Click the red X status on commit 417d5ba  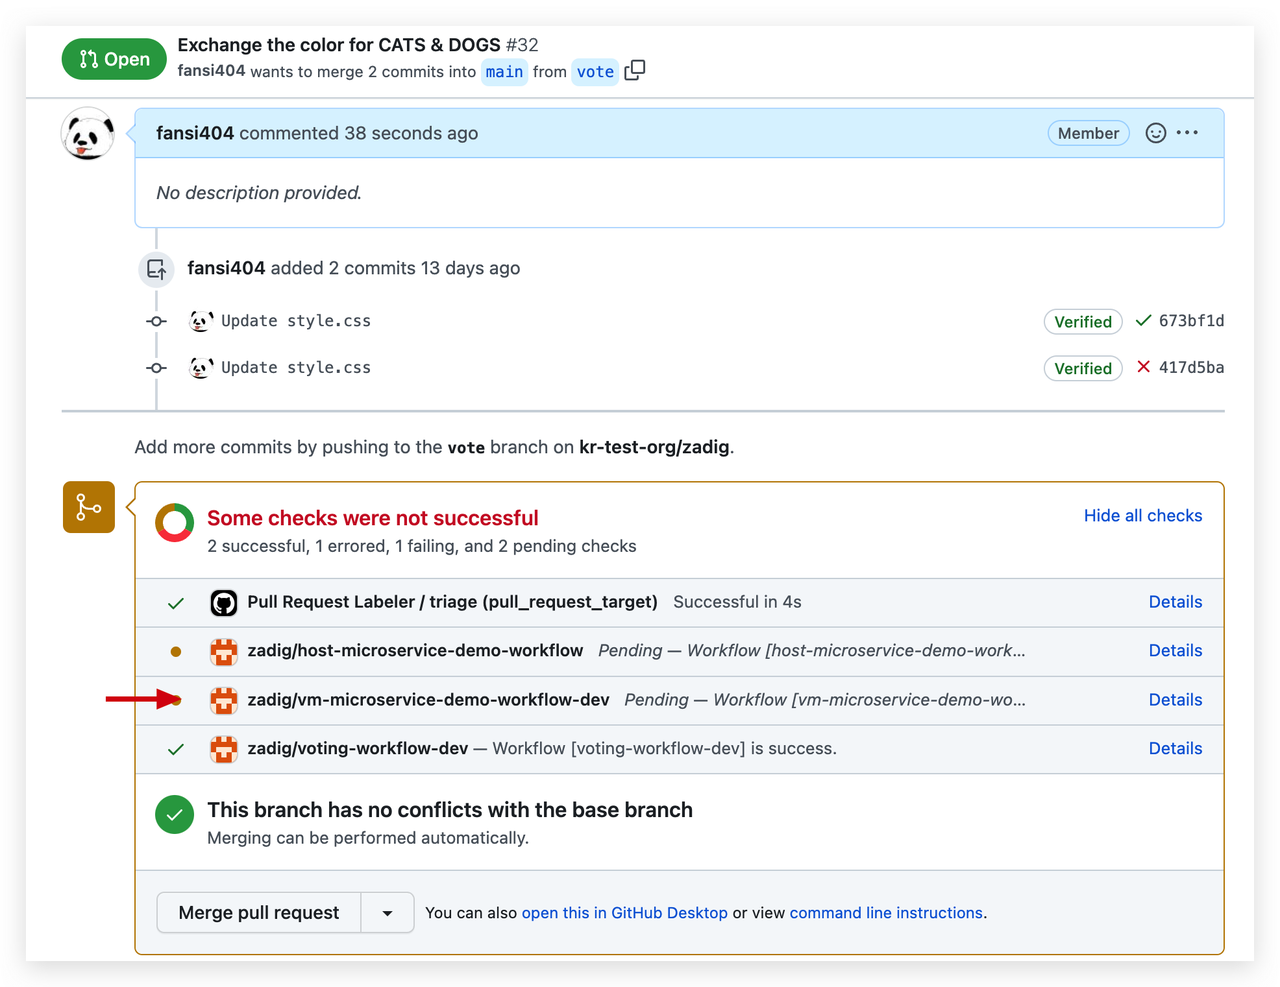click(x=1144, y=368)
